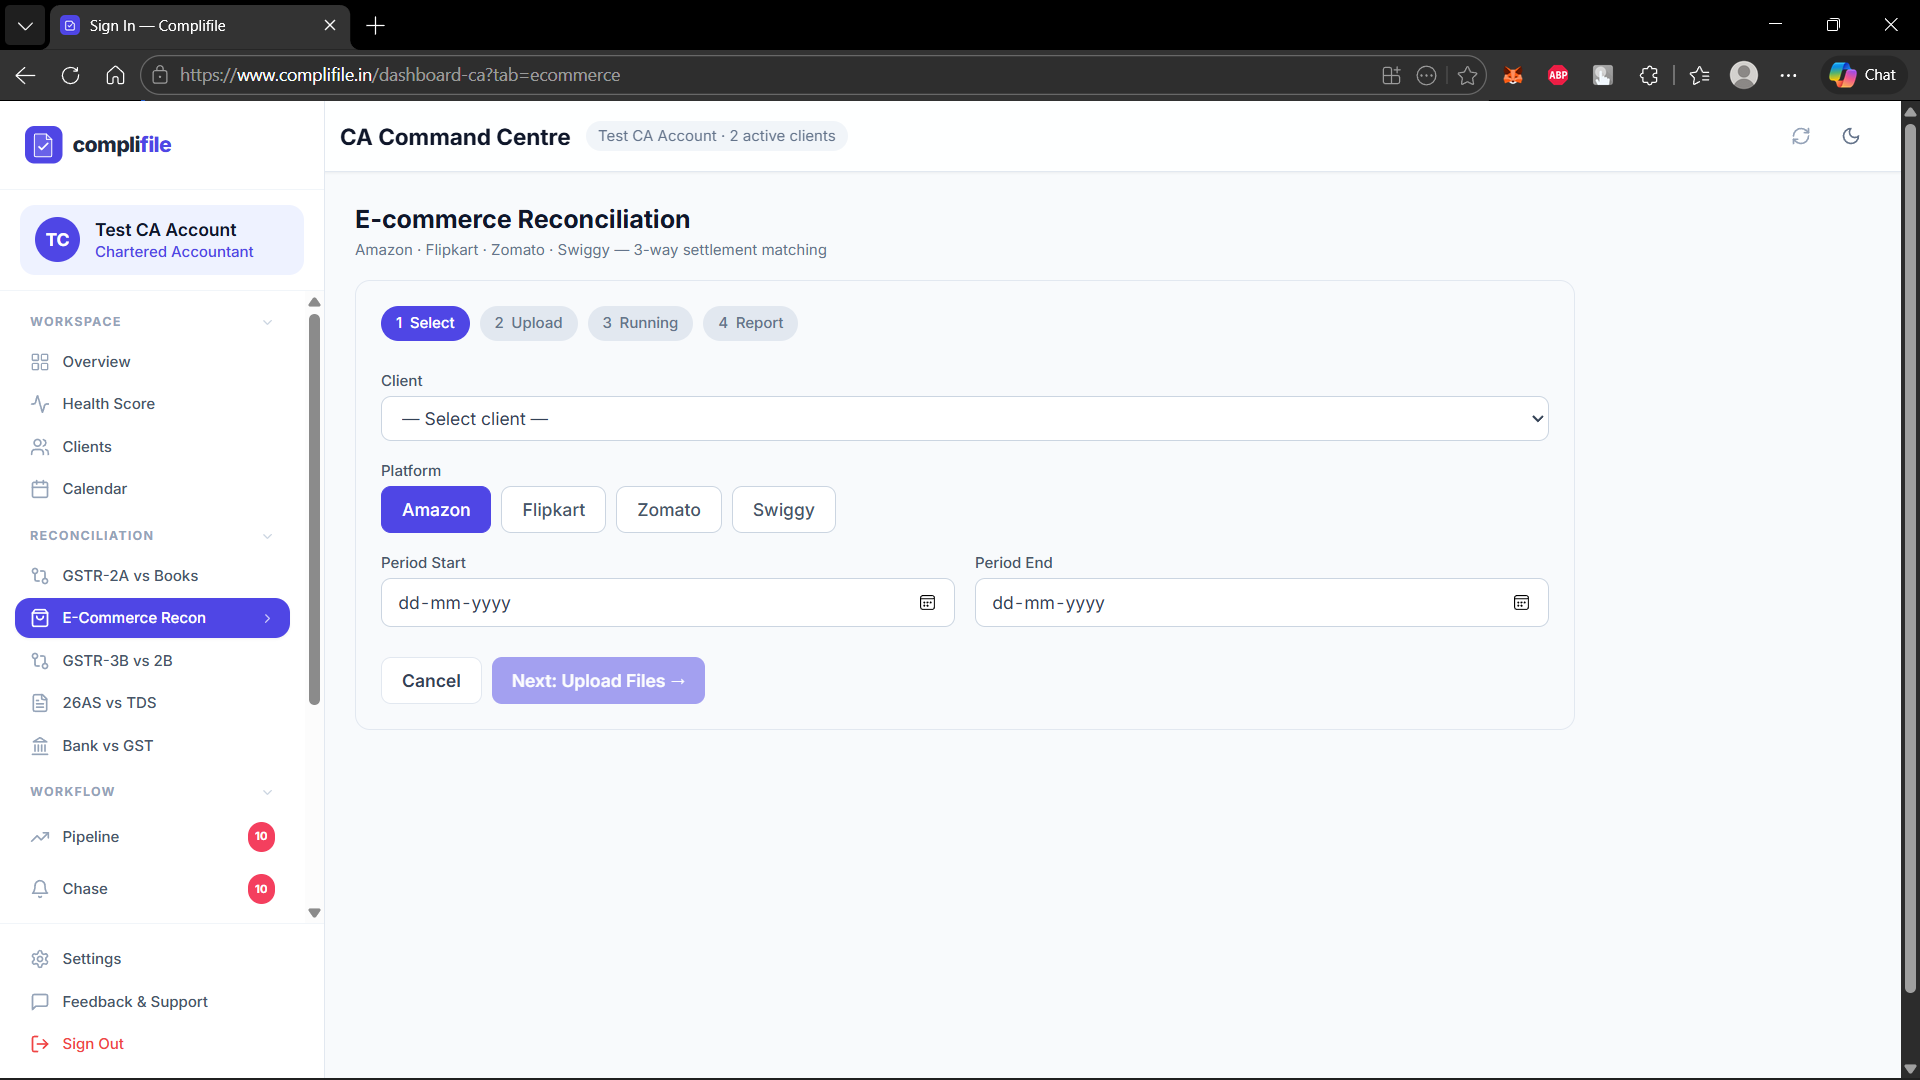1920x1080 pixels.
Task: Open browser Extensions puzzle icon
Action: point(1649,75)
